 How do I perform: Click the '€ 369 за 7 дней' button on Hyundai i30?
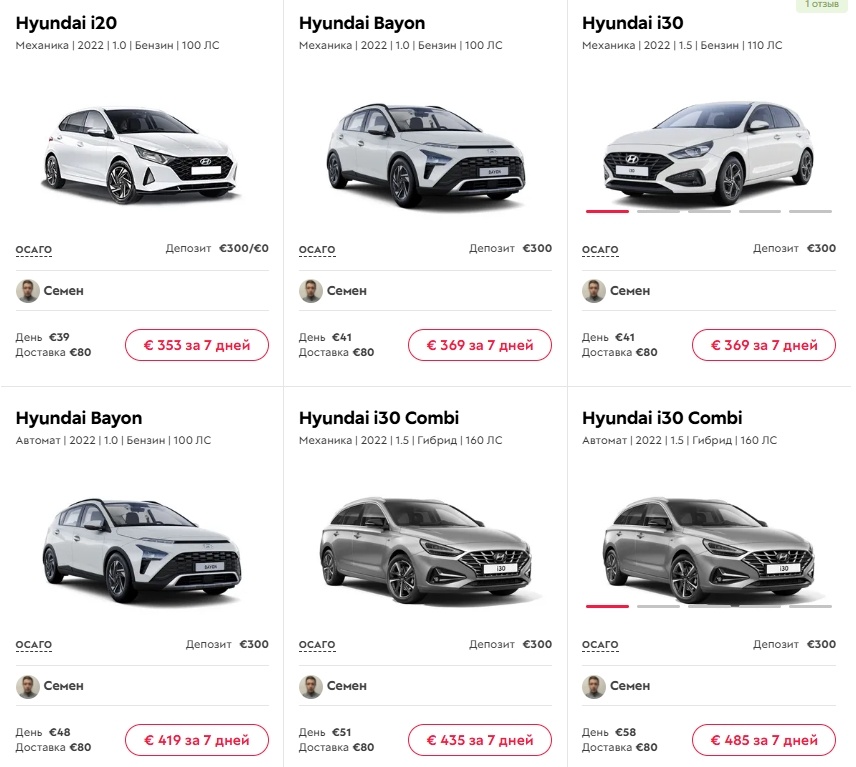pyautogui.click(x=763, y=343)
